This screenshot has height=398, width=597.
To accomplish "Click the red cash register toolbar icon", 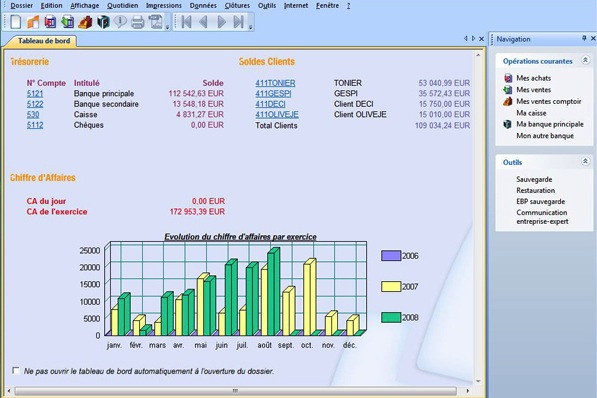I will (85, 22).
